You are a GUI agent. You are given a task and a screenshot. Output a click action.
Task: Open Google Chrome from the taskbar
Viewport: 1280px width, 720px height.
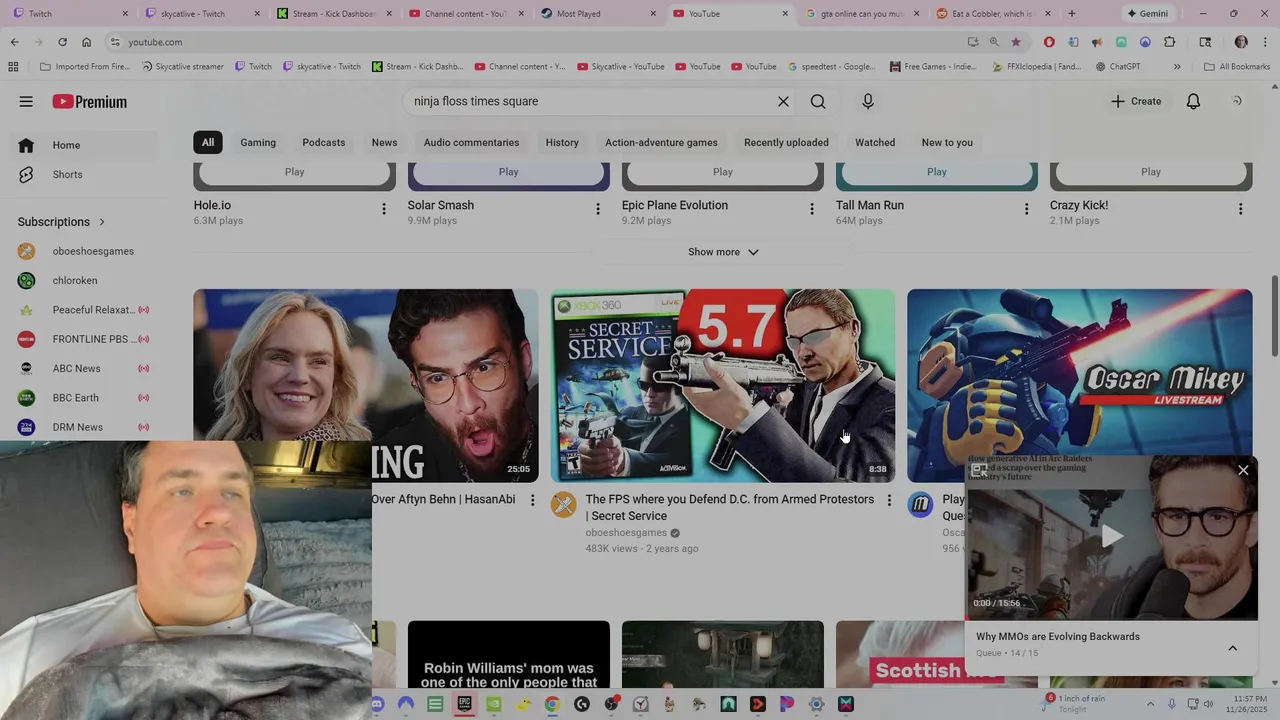(552, 704)
